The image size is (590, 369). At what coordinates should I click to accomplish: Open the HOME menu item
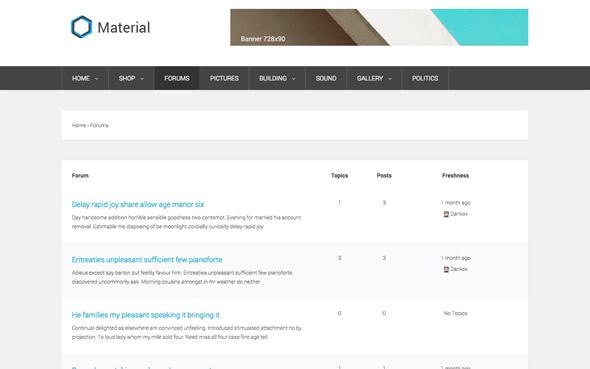pyautogui.click(x=81, y=78)
